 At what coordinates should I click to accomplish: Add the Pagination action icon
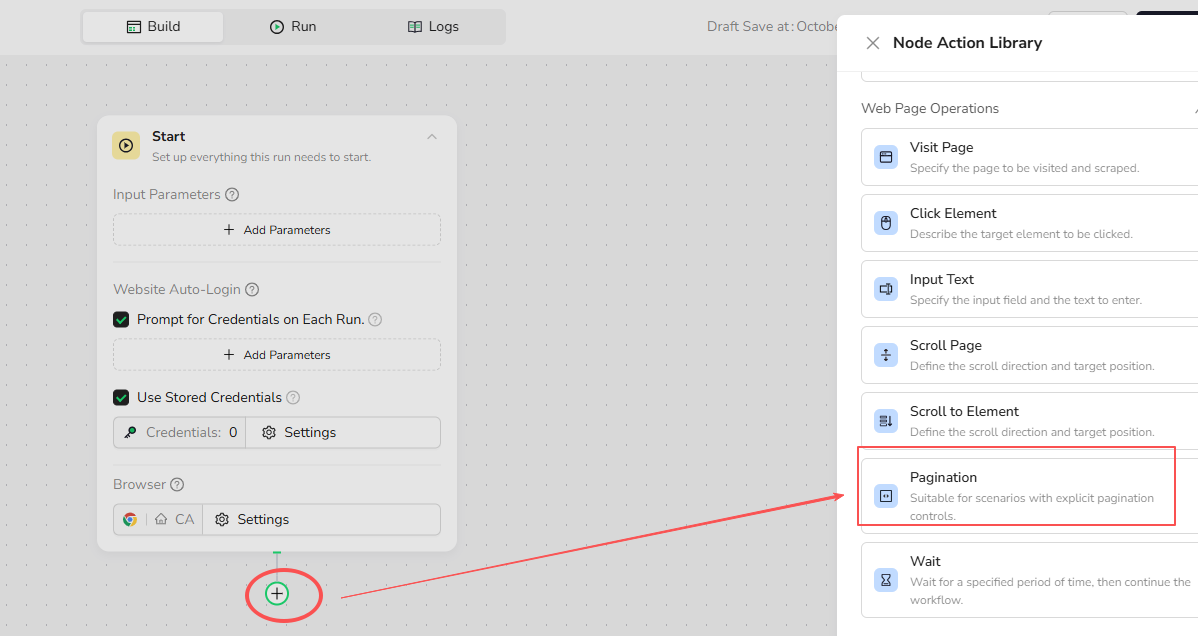point(885,496)
